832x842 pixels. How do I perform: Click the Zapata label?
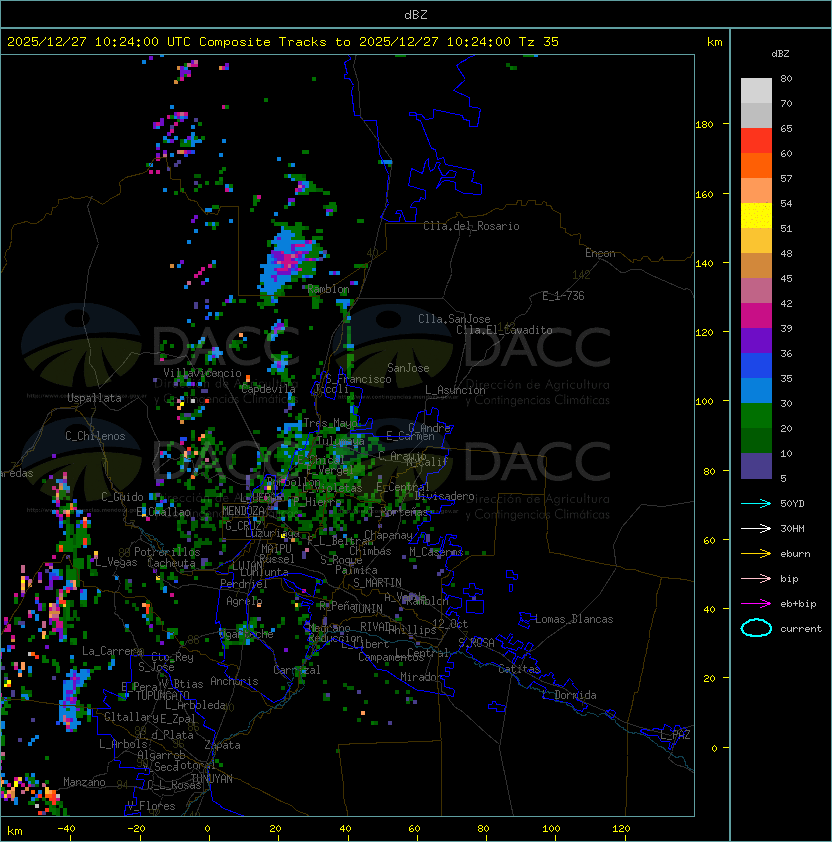[x=222, y=745]
